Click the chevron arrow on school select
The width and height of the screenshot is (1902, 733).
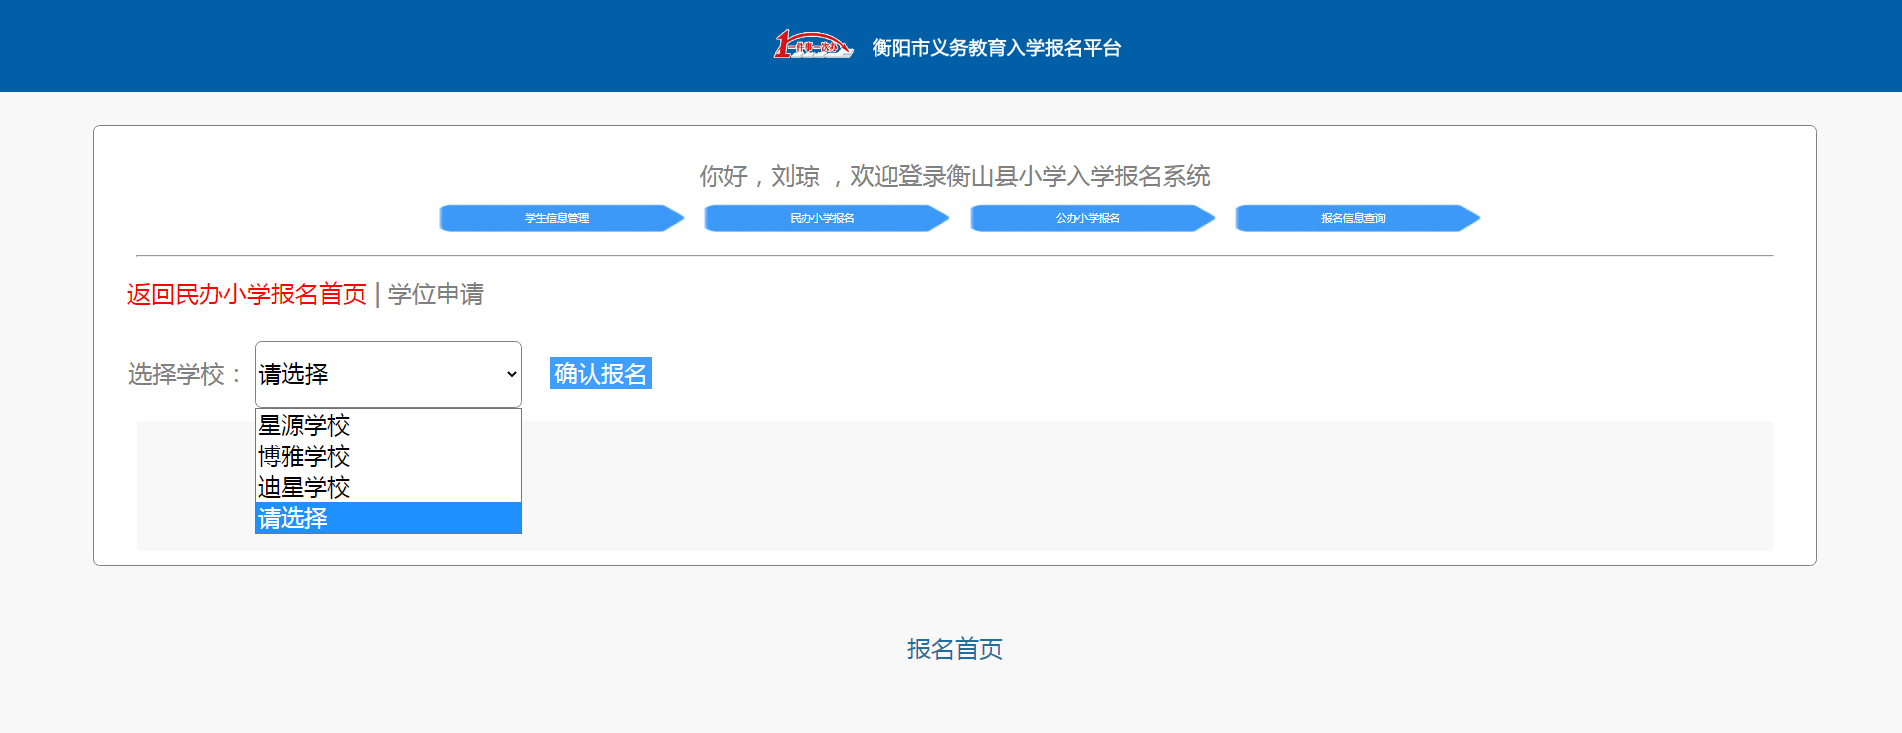(x=511, y=374)
